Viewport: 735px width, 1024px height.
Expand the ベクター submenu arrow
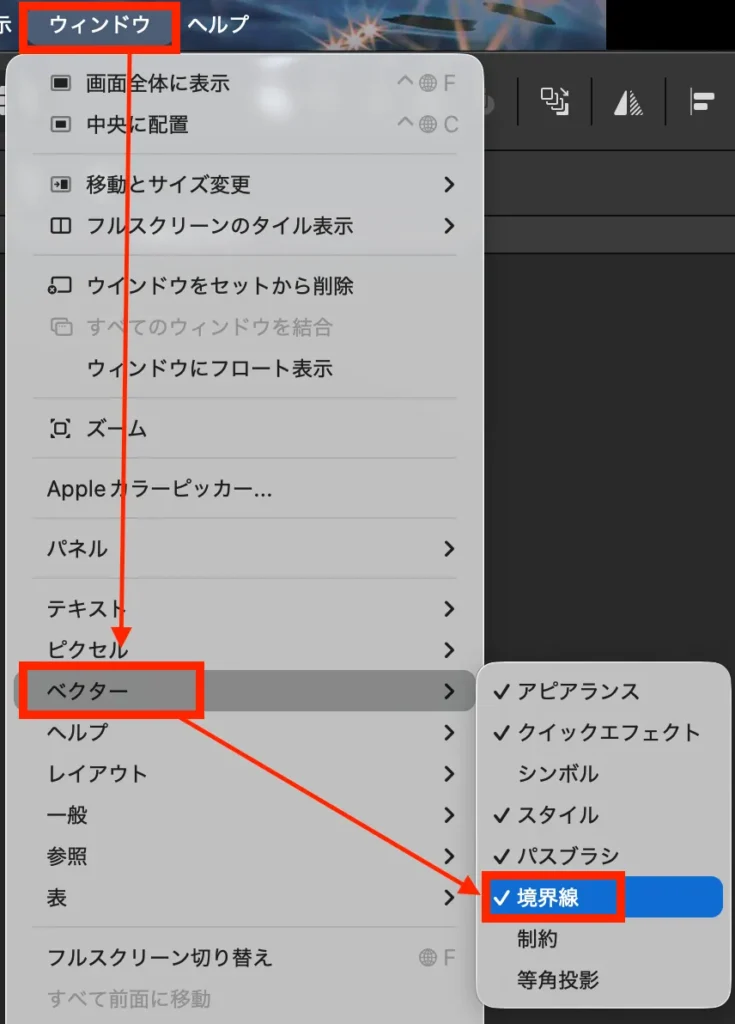(449, 691)
